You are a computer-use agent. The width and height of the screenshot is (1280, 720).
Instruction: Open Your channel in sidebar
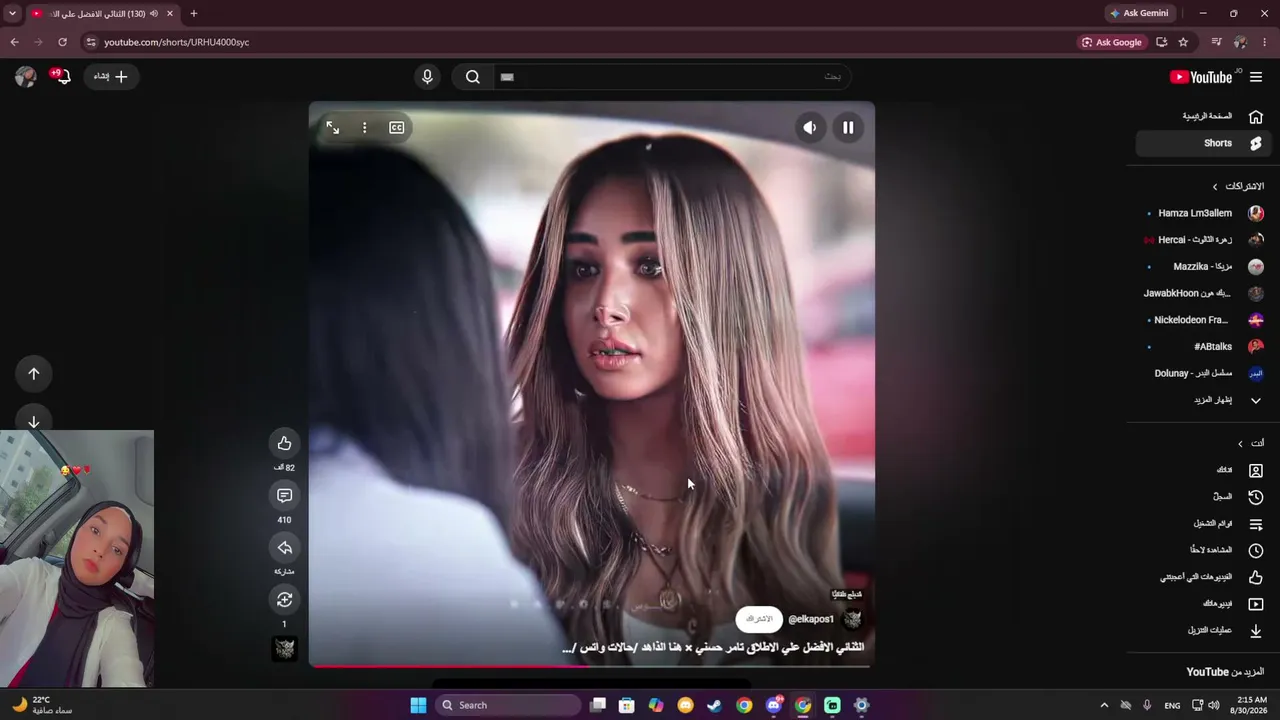coord(1204,470)
